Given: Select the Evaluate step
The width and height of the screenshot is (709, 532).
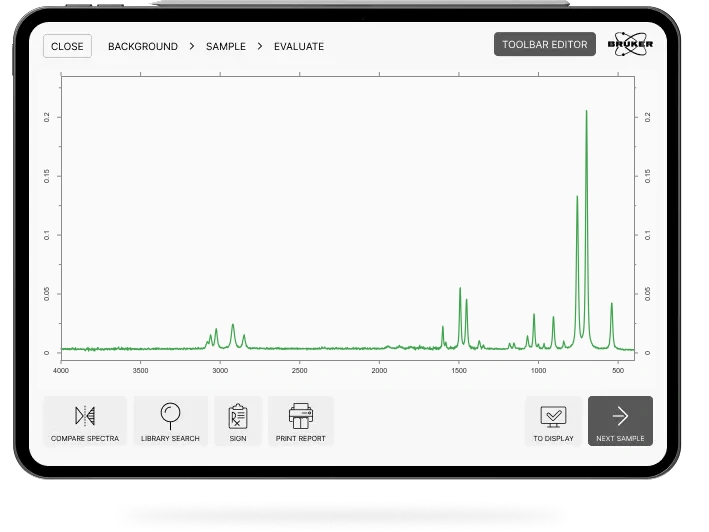Looking at the screenshot, I should (x=299, y=47).
